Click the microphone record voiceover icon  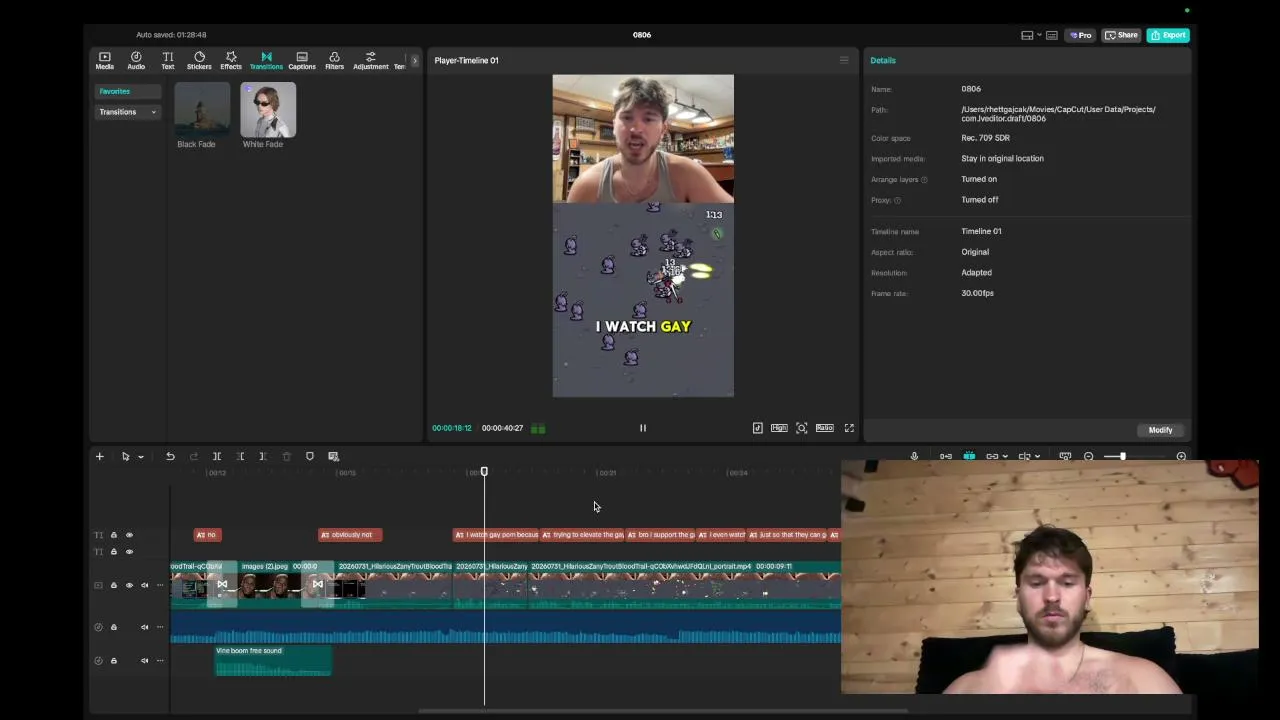914,456
